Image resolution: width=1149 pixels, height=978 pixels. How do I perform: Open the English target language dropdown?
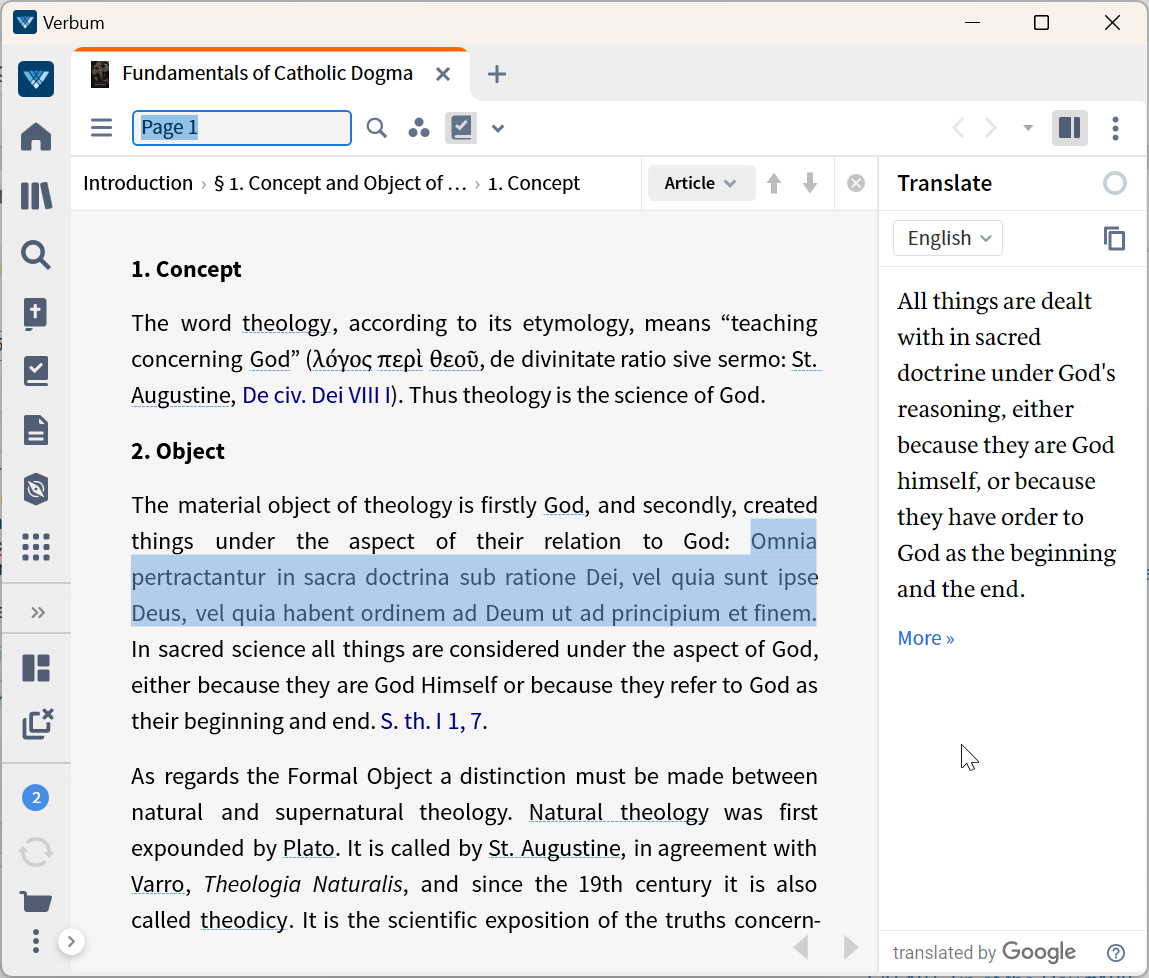tap(947, 238)
